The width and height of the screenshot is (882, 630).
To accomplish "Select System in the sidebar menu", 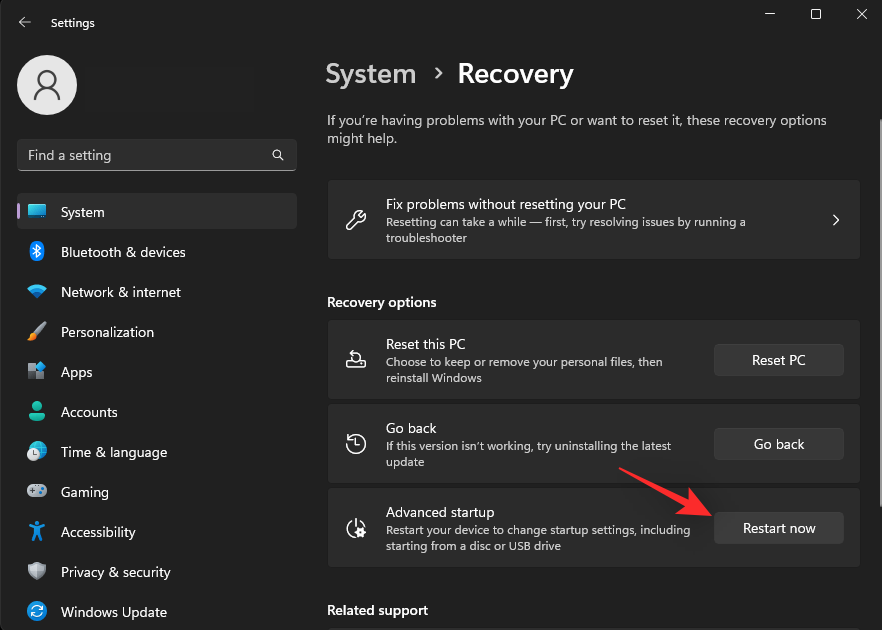I will click(83, 211).
